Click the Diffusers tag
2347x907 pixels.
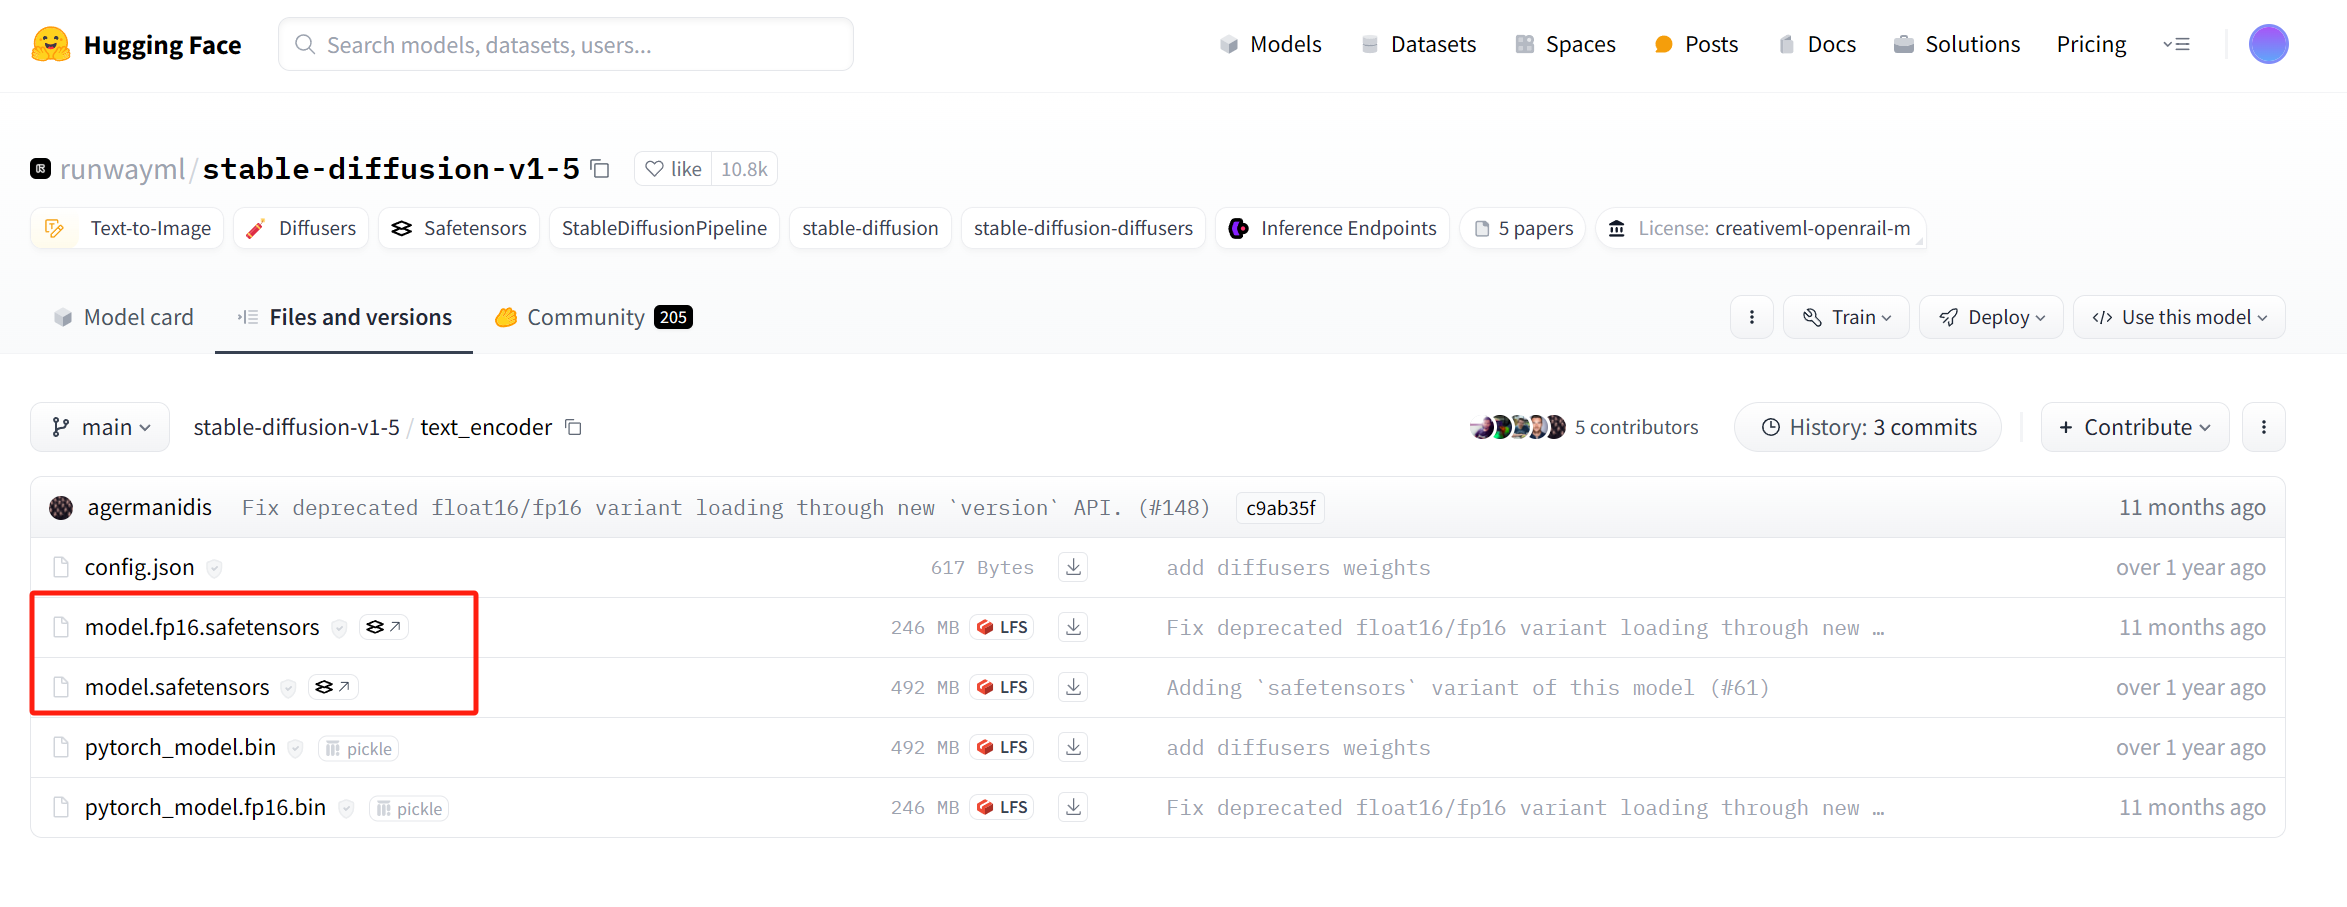click(301, 228)
